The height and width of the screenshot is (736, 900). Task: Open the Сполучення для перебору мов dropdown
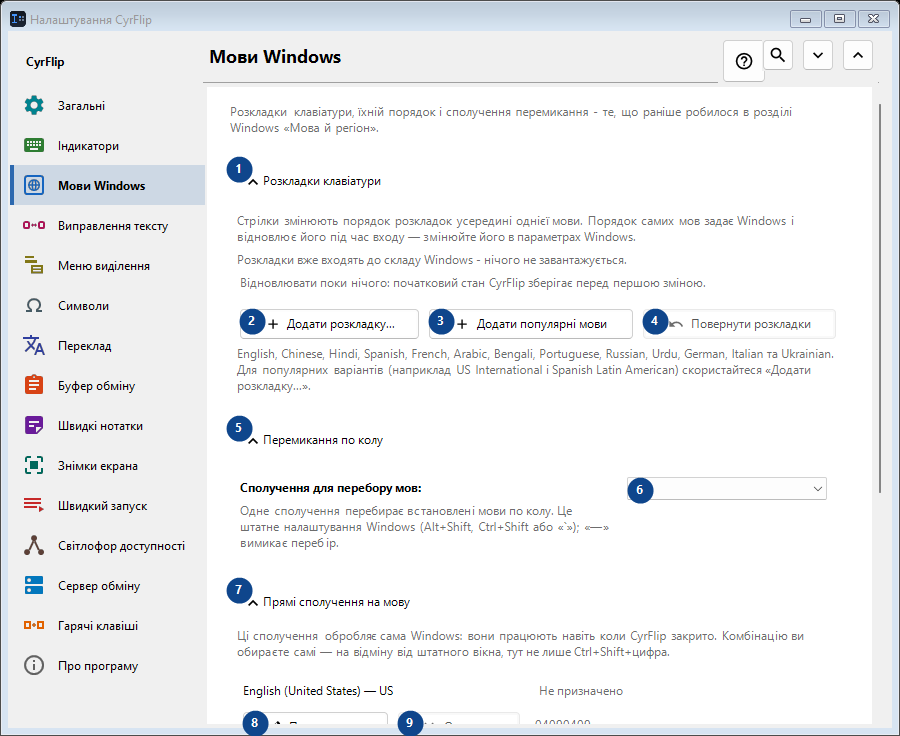(727, 489)
